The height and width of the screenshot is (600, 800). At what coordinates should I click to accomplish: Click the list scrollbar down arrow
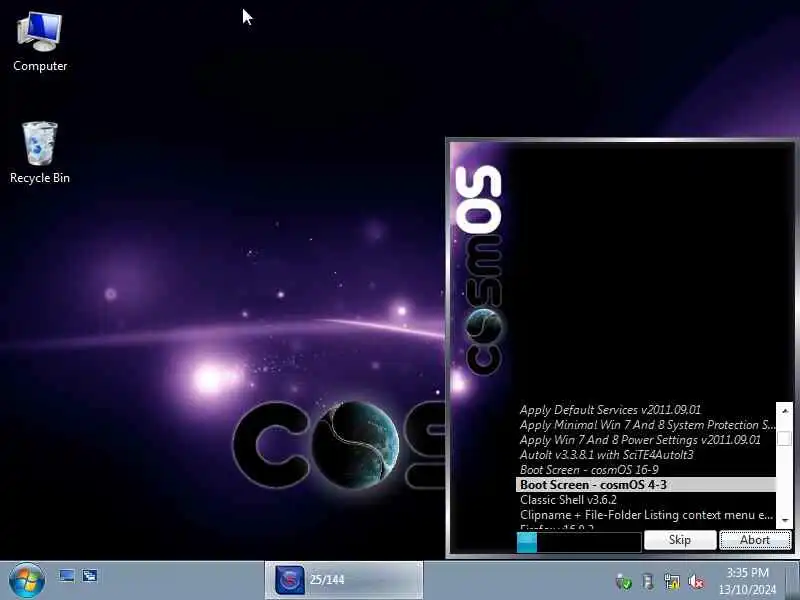point(785,520)
